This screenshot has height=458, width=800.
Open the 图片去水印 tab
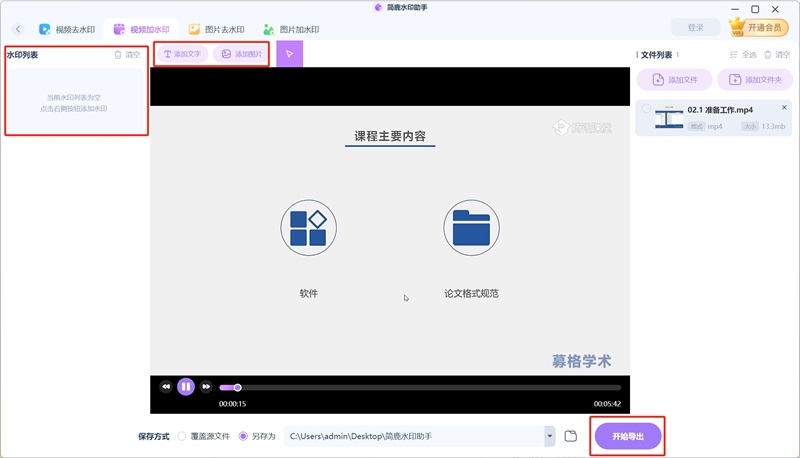point(216,30)
